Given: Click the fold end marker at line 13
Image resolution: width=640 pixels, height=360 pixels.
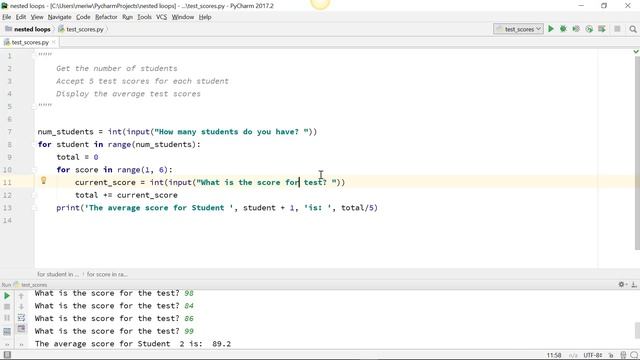Looking at the screenshot, I should pos(34,208).
